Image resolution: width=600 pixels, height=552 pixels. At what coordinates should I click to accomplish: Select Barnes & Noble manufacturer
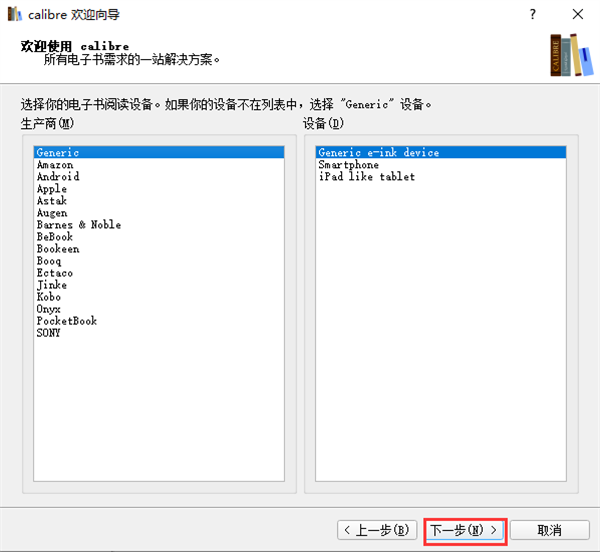79,225
